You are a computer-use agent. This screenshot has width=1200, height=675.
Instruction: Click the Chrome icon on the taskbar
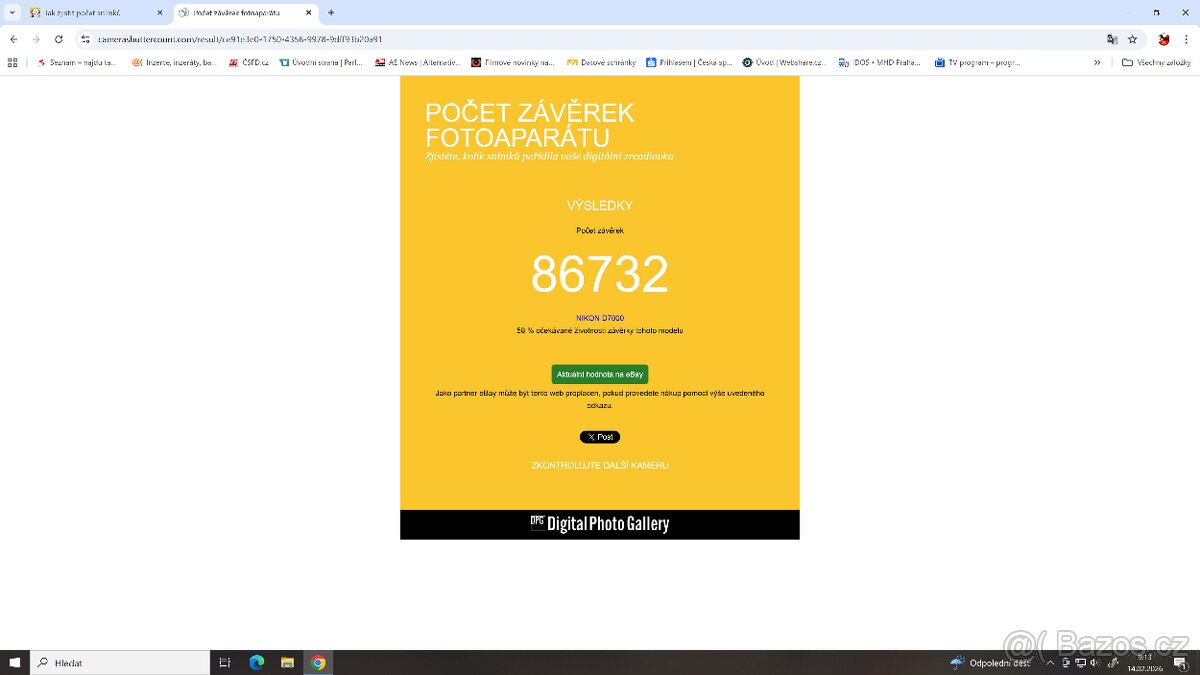318,662
